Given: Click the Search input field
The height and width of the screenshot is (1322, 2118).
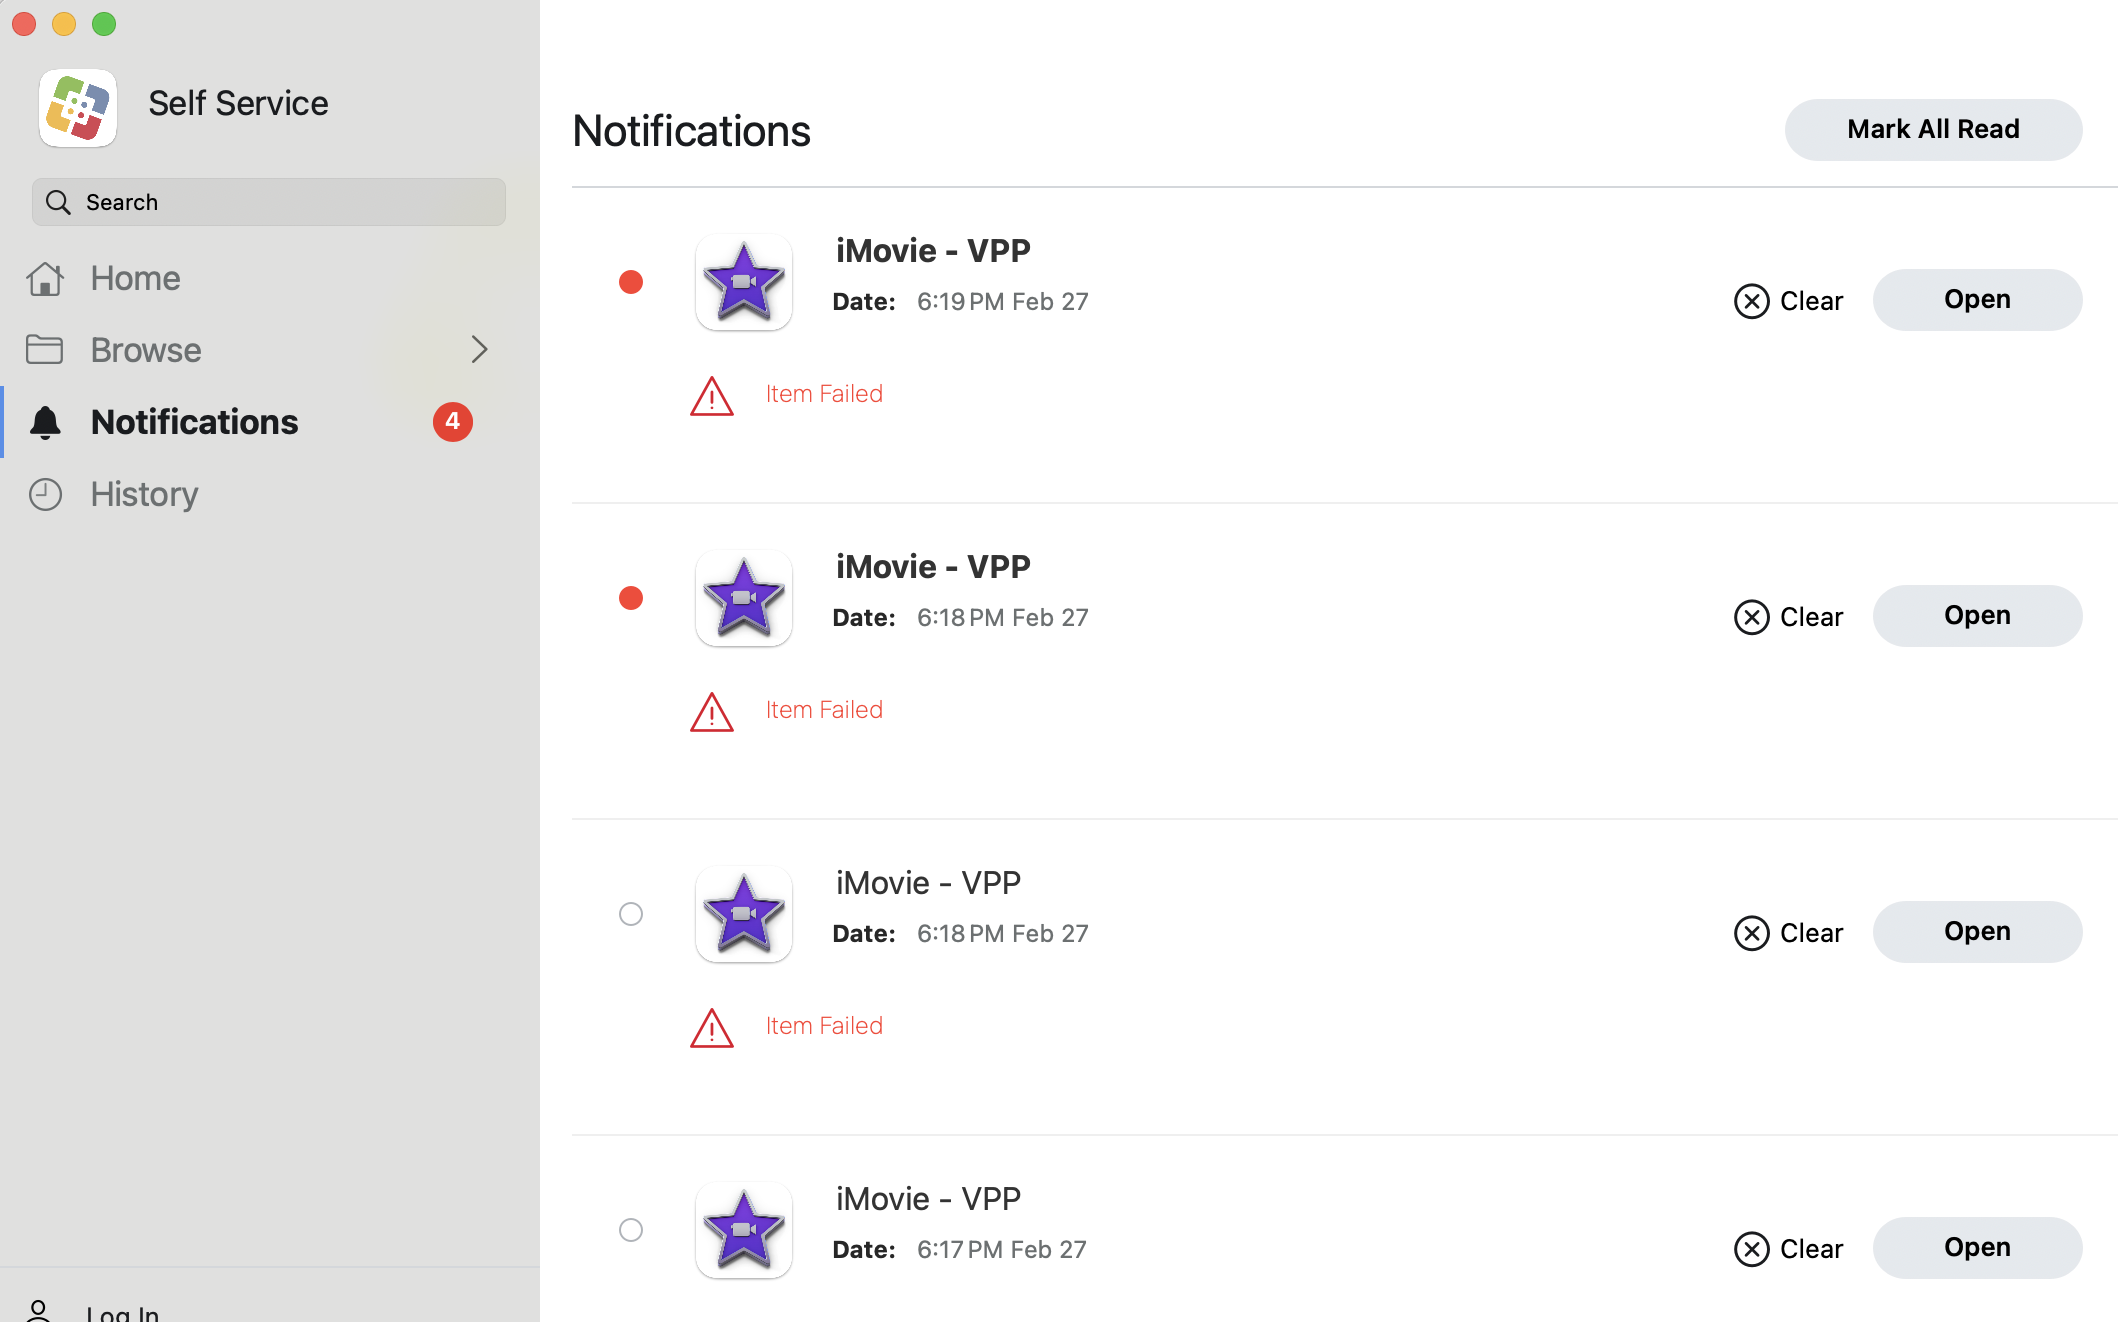Looking at the screenshot, I should point(269,202).
